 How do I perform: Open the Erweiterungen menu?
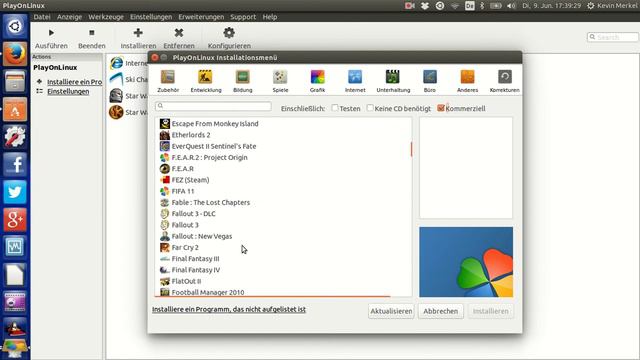tap(201, 17)
